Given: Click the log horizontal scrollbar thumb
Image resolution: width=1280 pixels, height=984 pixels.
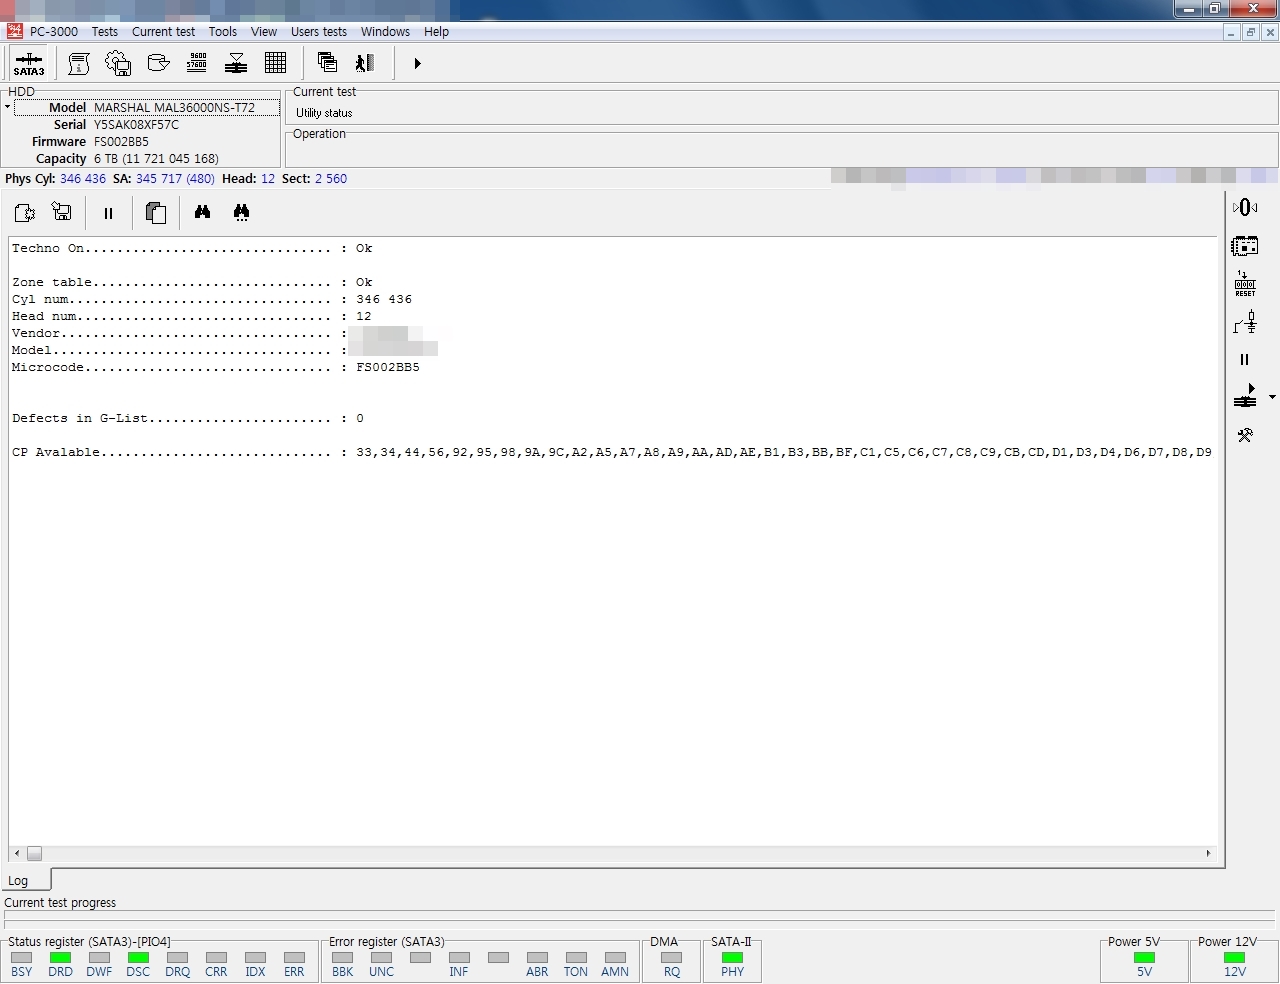Looking at the screenshot, I should [34, 853].
